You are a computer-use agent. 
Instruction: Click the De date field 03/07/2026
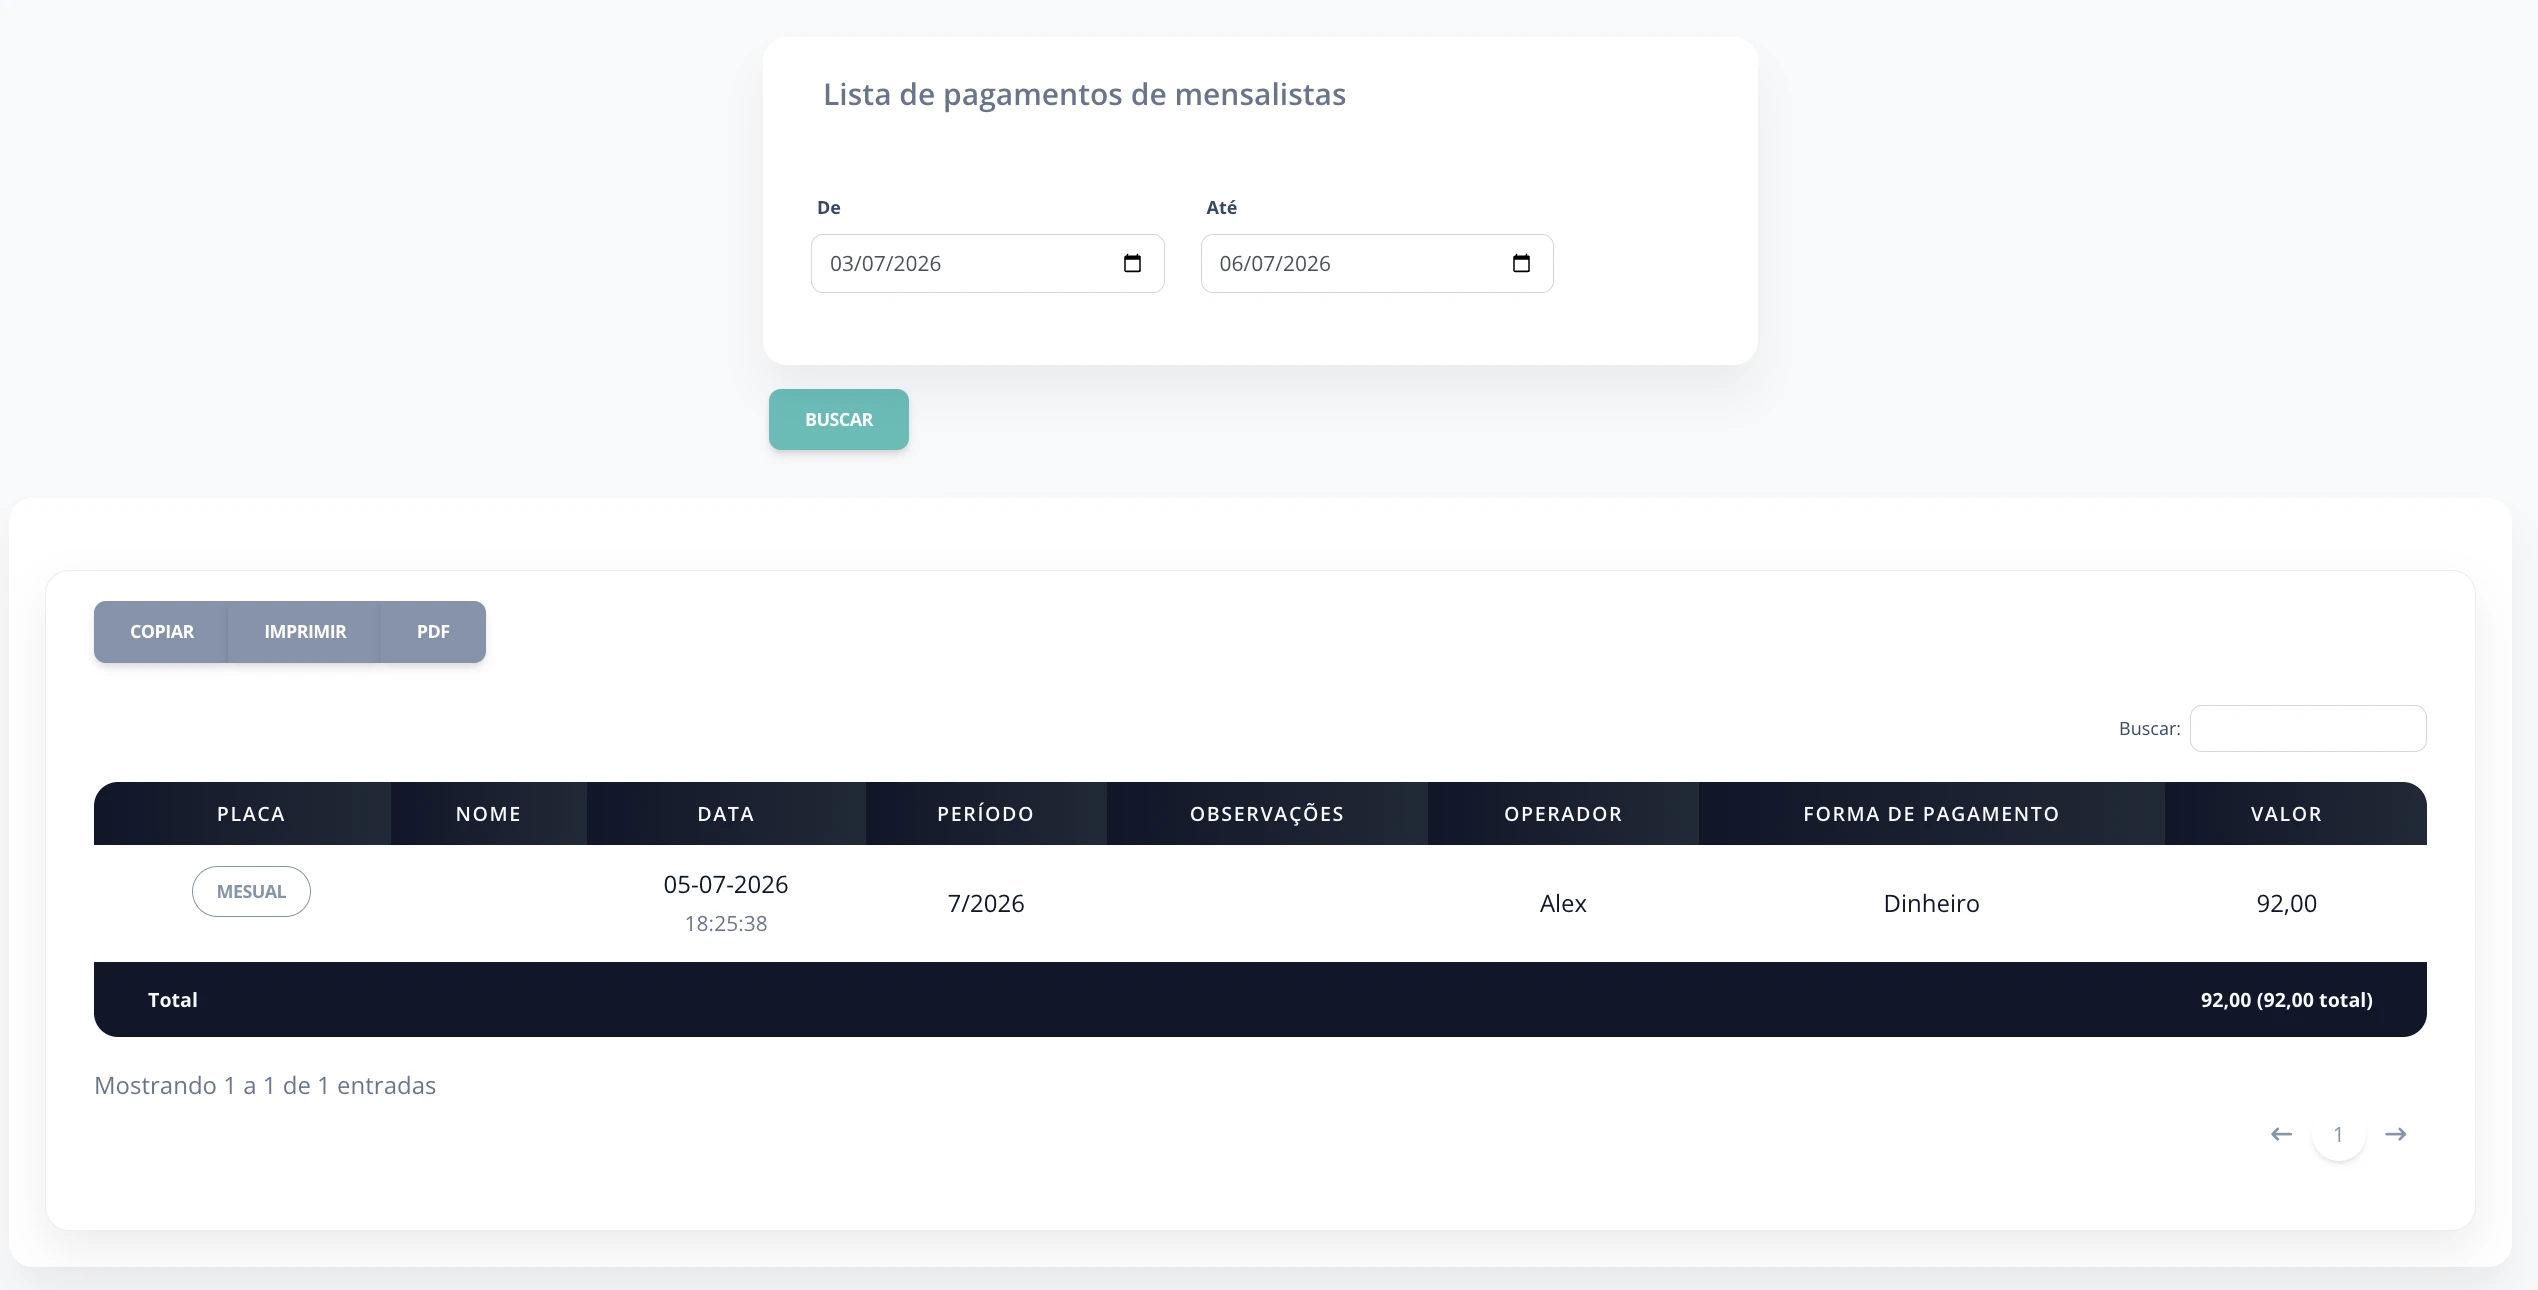point(987,263)
